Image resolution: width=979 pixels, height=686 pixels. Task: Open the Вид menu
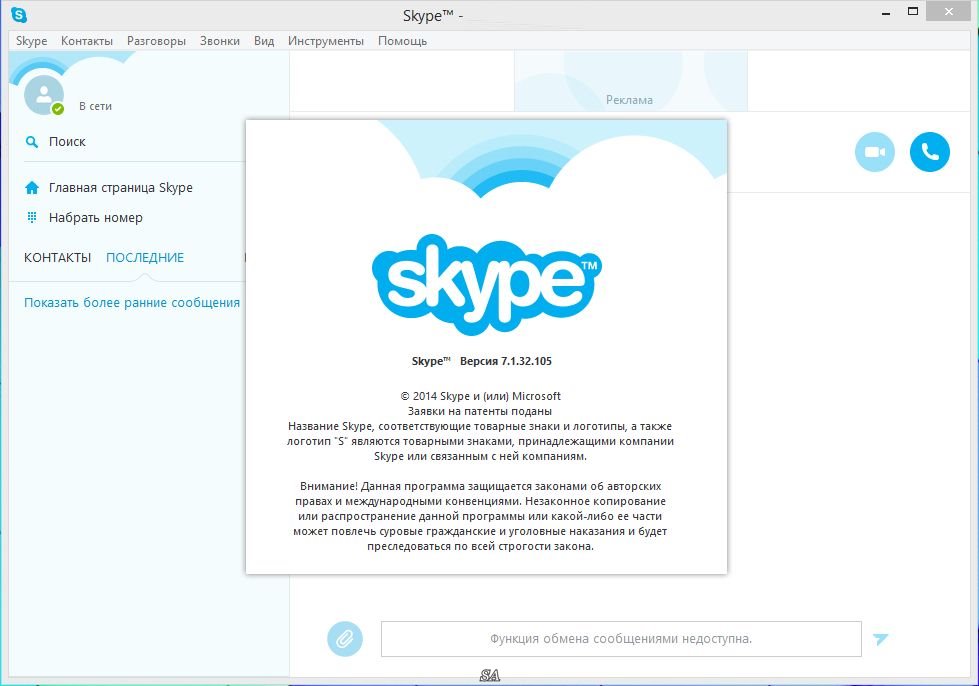pyautogui.click(x=264, y=41)
